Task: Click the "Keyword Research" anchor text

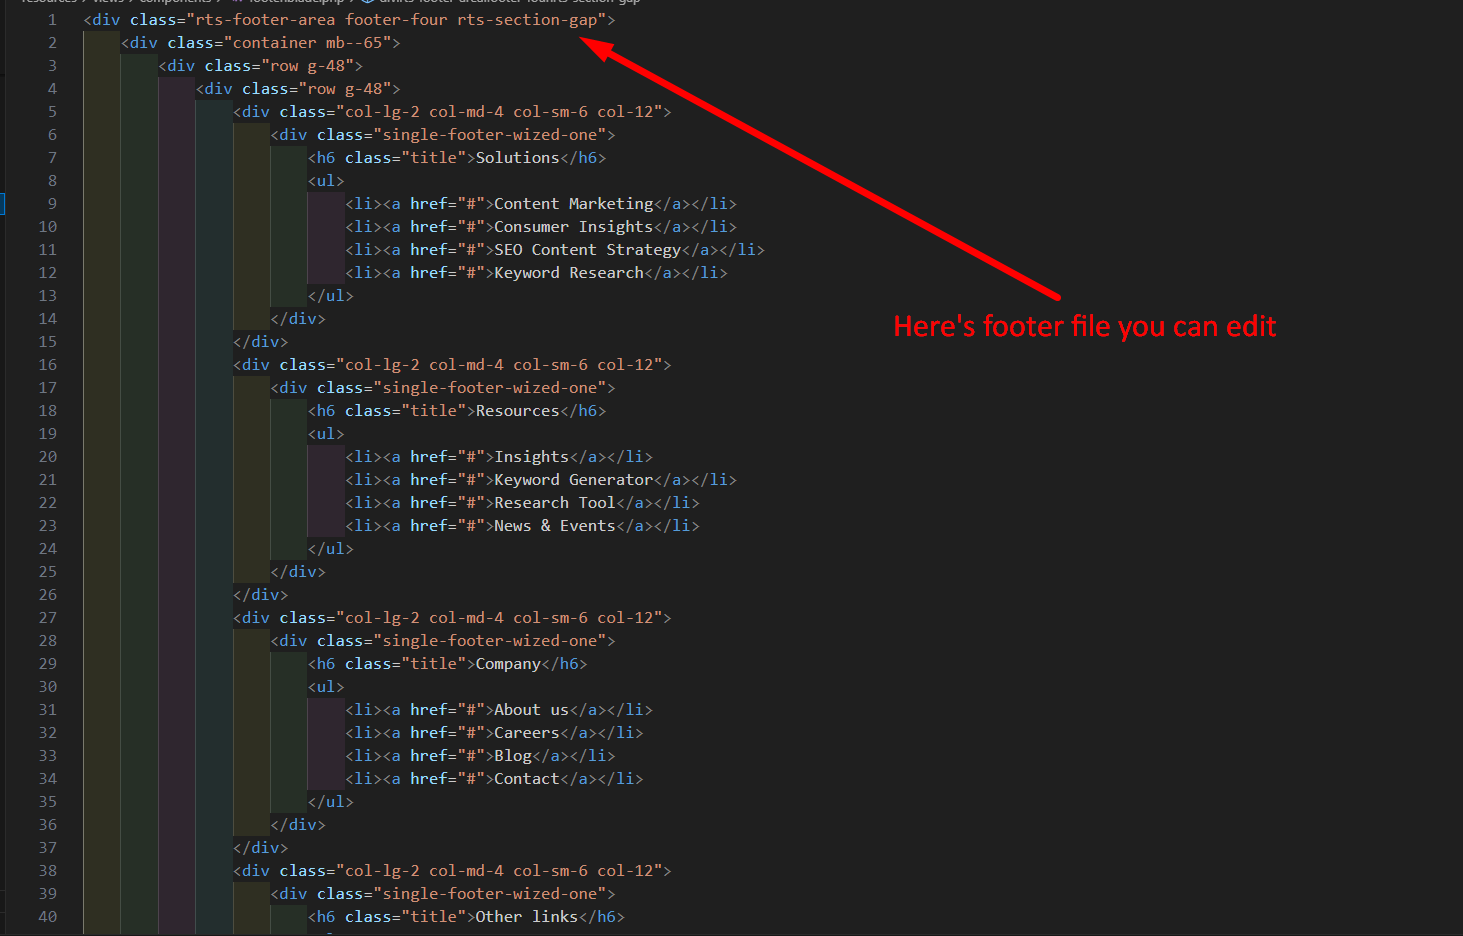Action: click(x=568, y=273)
